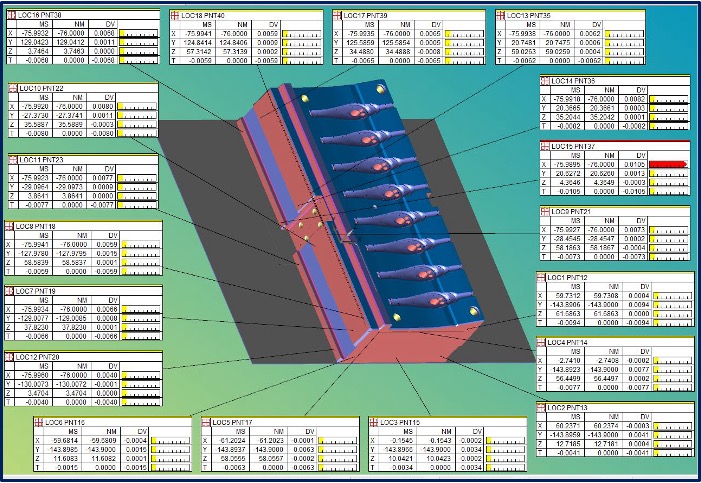Viewport: 701px width, 483px height.
Task: Click the 125.5854 nominal value in LOC17 PNT39
Action: [x=397, y=42]
